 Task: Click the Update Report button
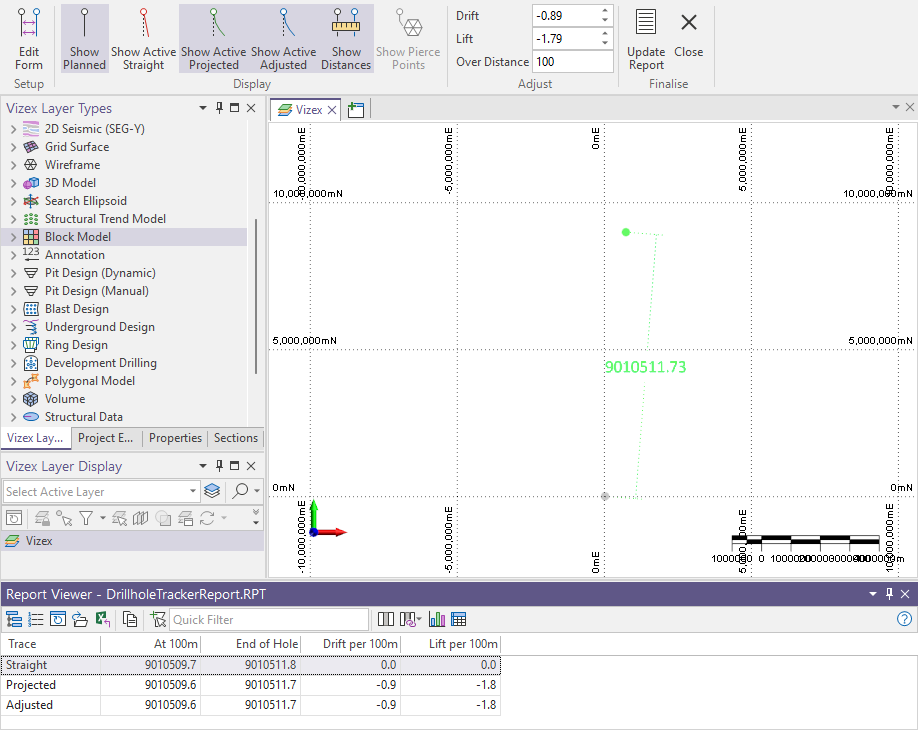coord(646,39)
